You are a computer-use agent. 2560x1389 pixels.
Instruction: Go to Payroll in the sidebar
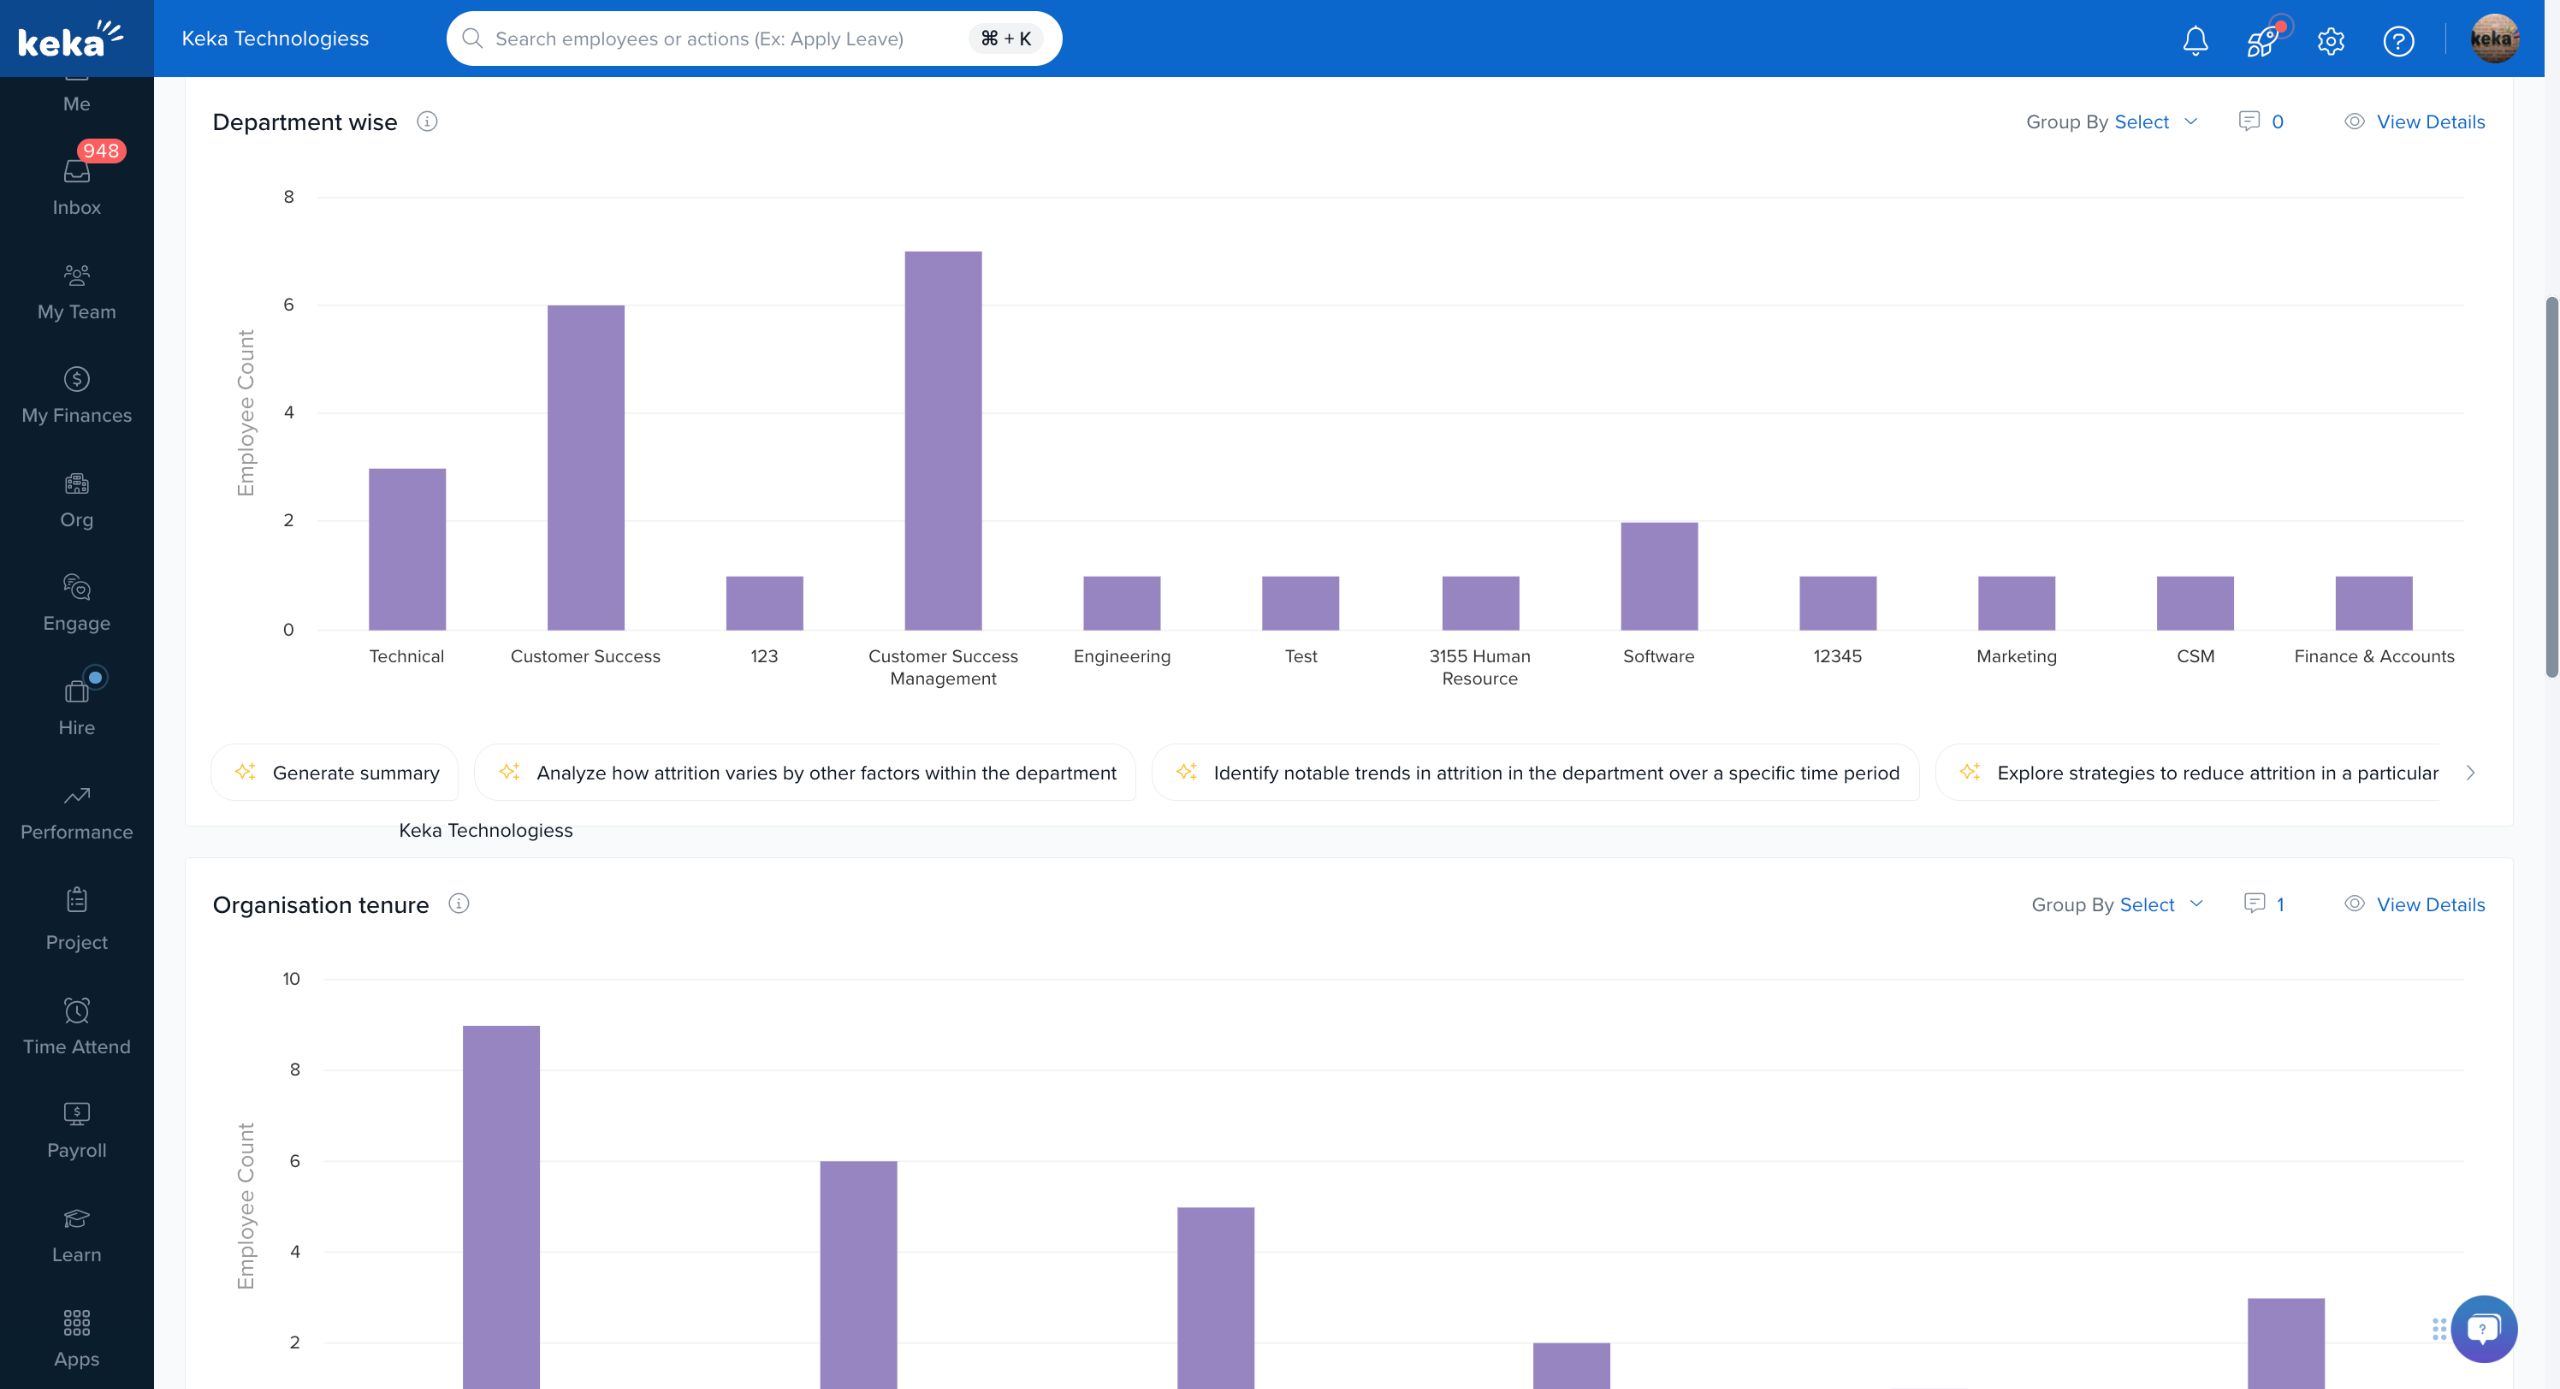click(x=77, y=1130)
